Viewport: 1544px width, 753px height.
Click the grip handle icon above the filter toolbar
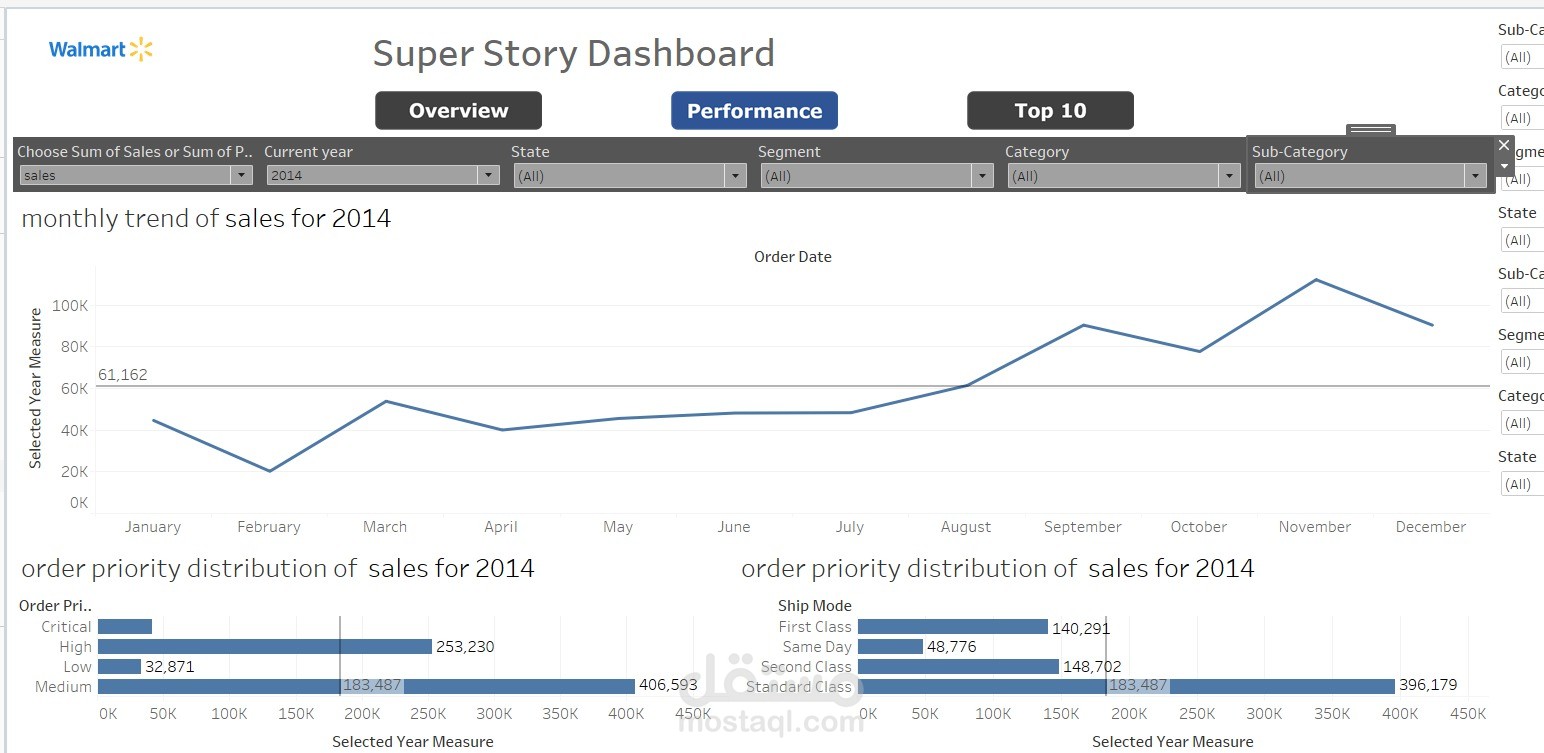[1370, 130]
